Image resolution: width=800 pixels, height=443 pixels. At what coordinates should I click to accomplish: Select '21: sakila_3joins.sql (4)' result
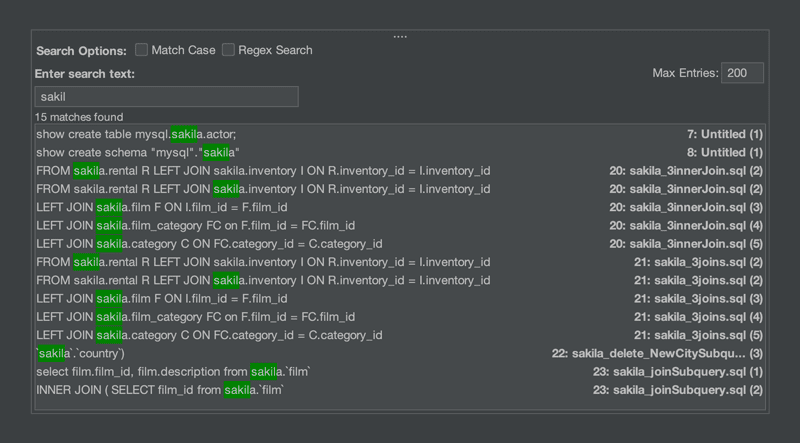point(698,317)
